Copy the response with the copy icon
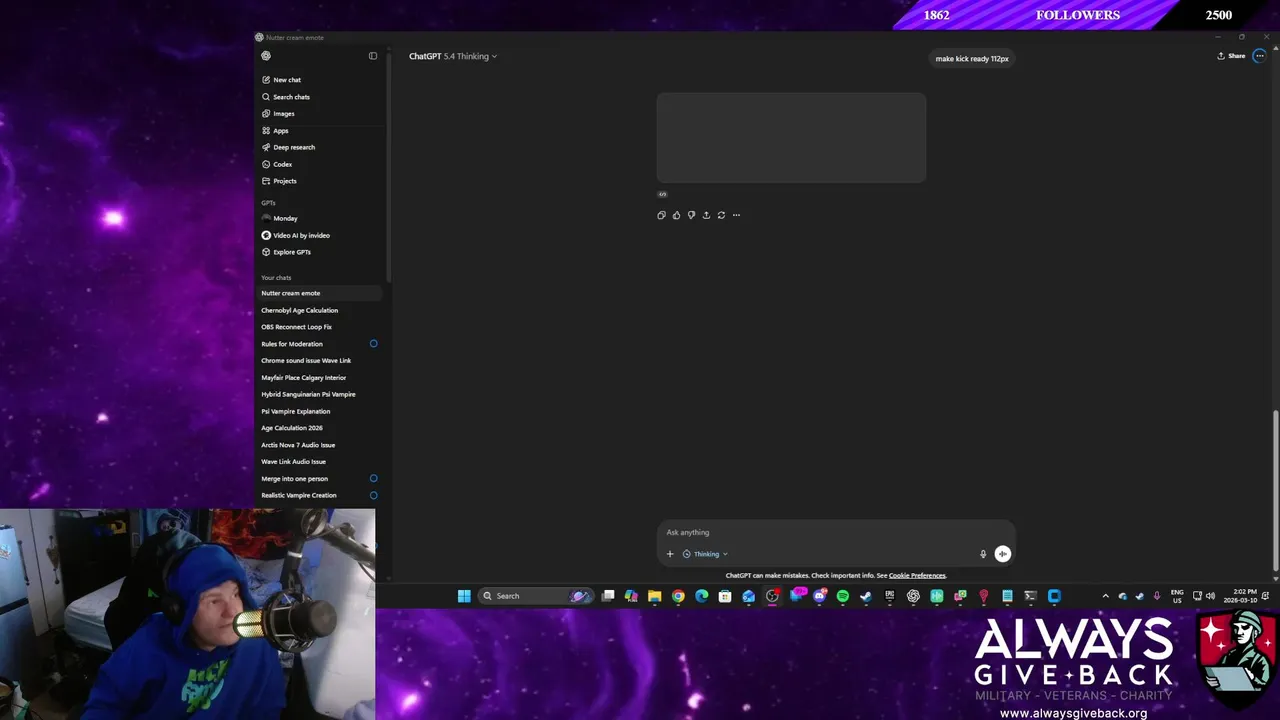 pyautogui.click(x=662, y=215)
